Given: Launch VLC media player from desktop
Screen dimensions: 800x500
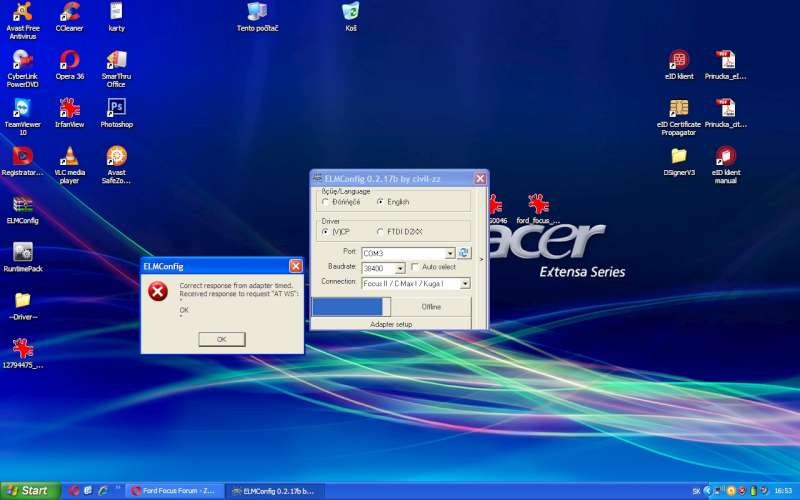Looking at the screenshot, I should 69,156.
